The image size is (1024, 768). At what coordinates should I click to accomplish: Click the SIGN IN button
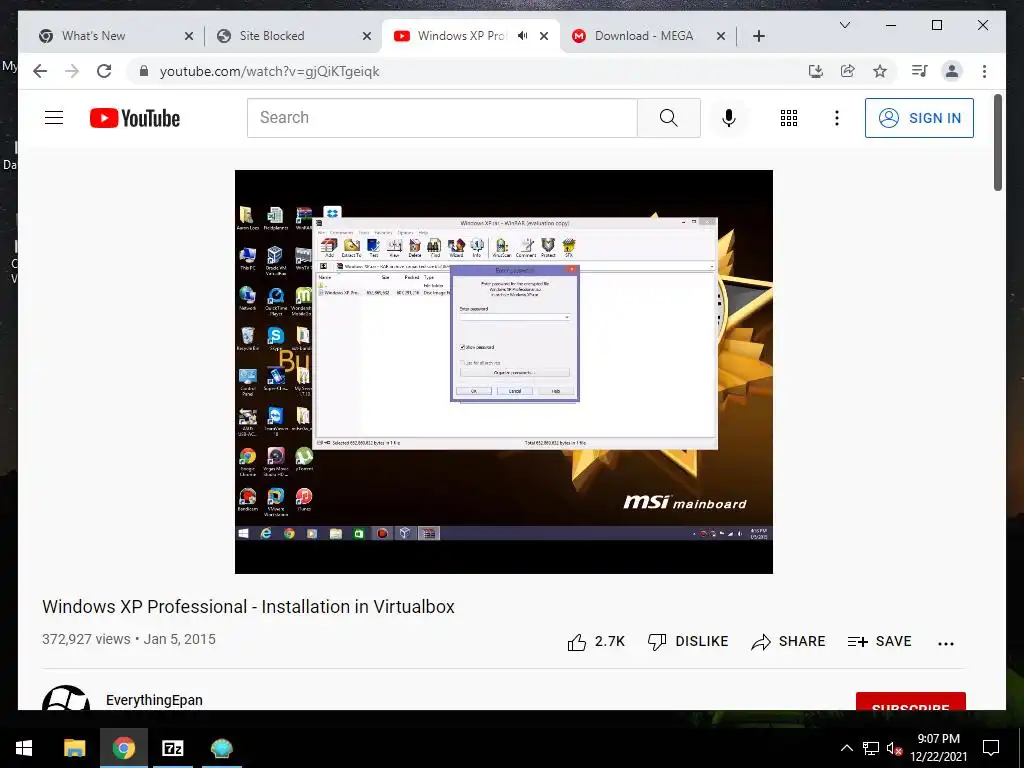(919, 118)
